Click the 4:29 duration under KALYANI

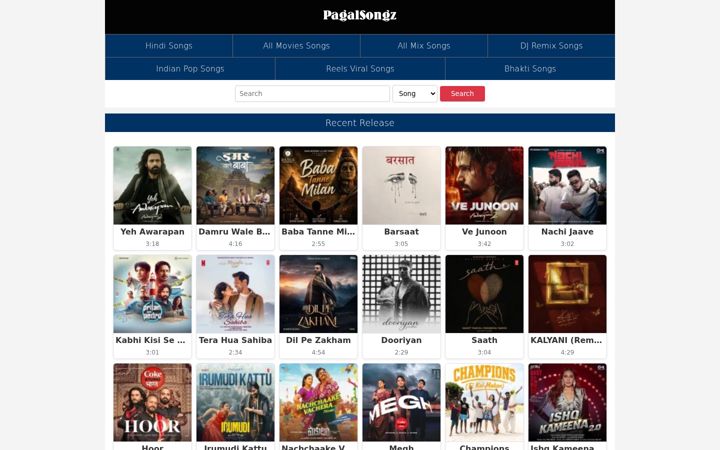[x=567, y=353]
